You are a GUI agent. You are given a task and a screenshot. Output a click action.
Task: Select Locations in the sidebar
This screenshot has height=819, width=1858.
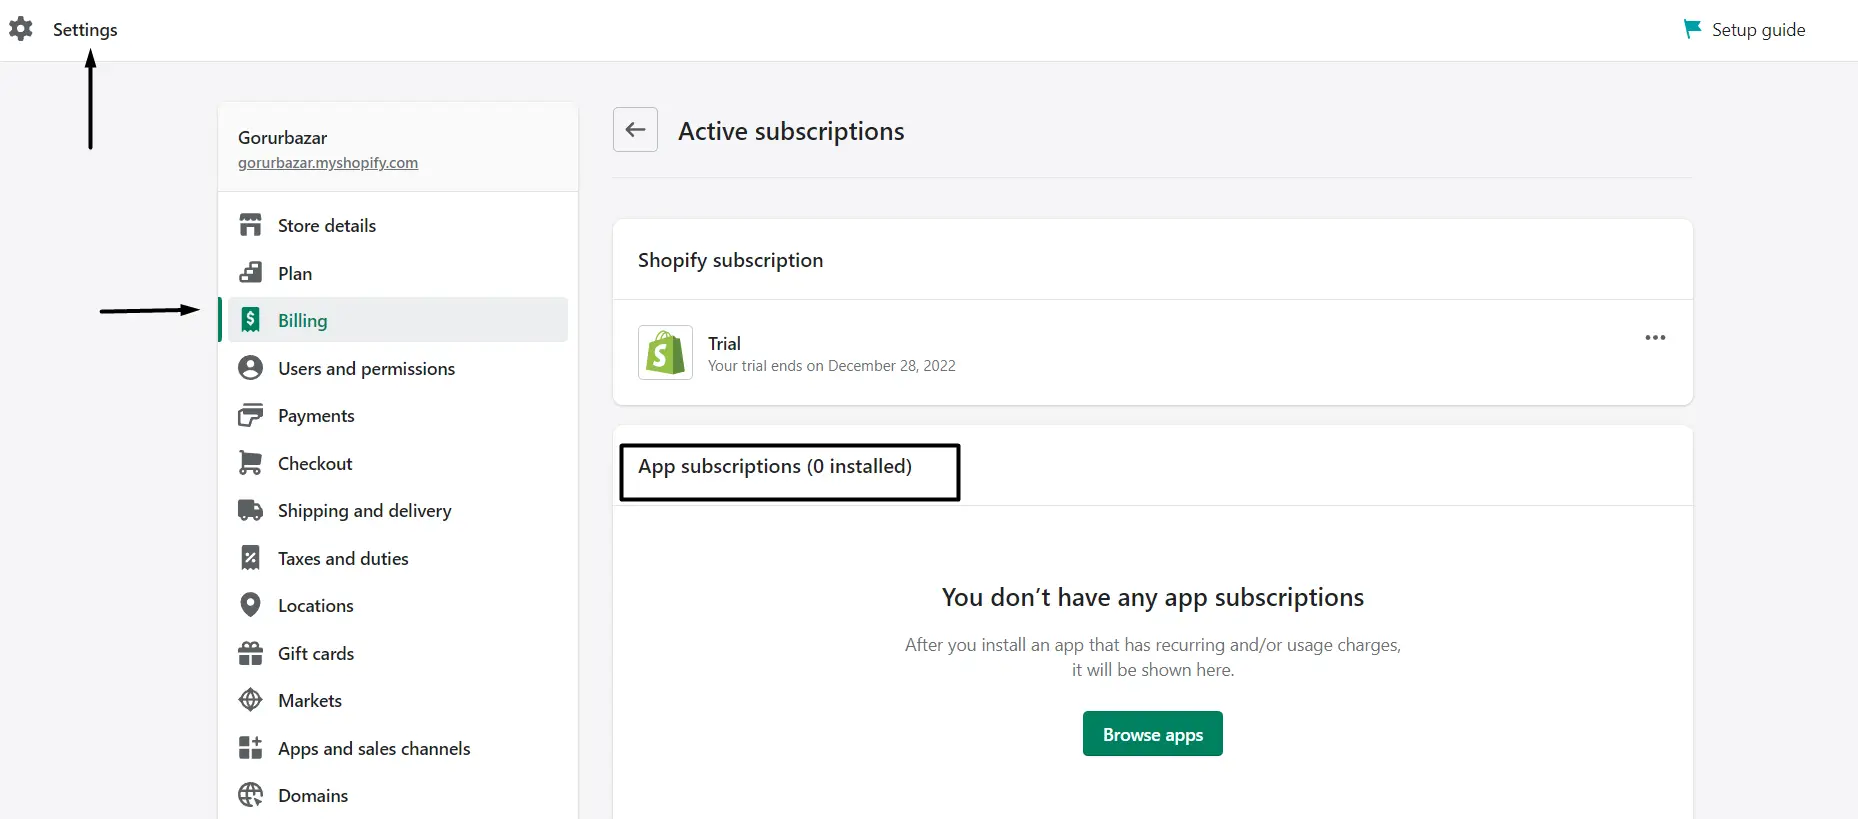point(398,605)
